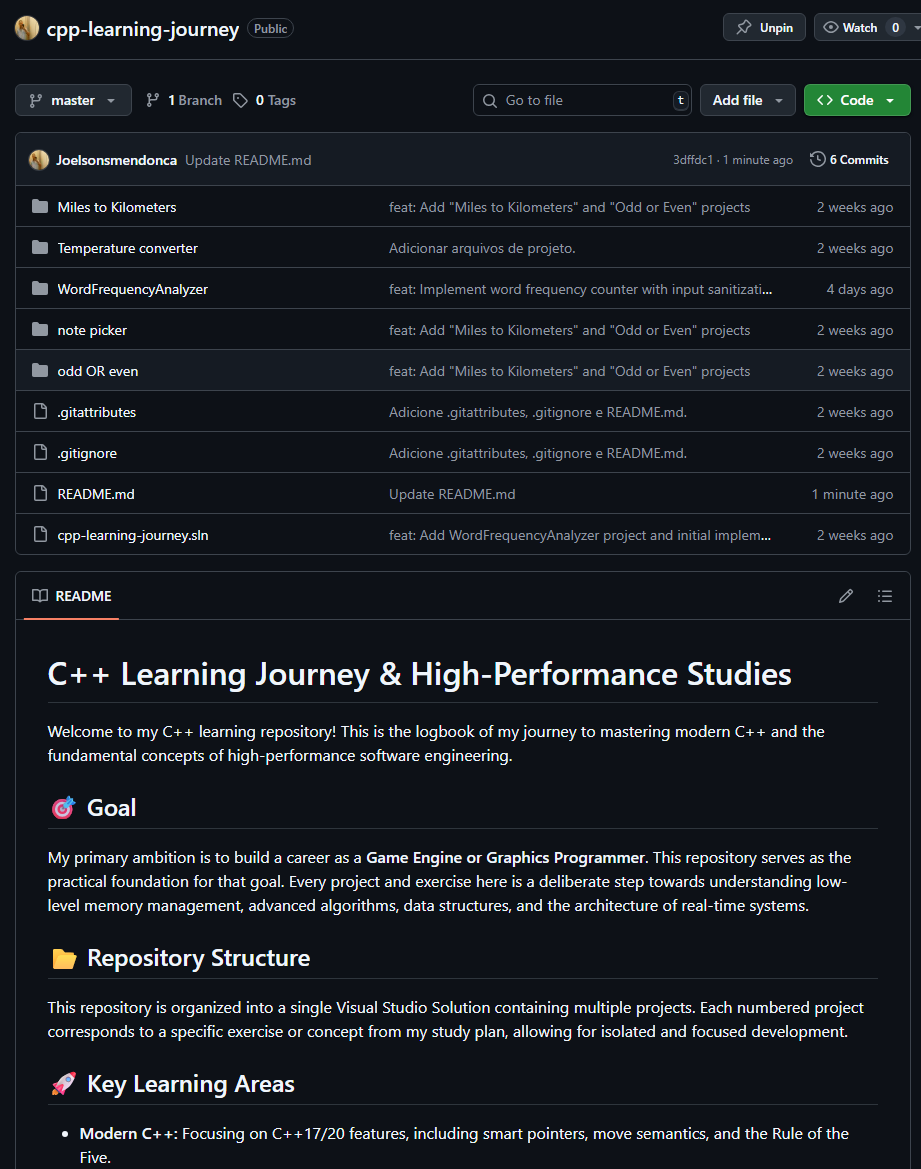The width and height of the screenshot is (921, 1169).
Task: Open commit message Adicionar arquivos de projeto
Action: click(x=482, y=248)
